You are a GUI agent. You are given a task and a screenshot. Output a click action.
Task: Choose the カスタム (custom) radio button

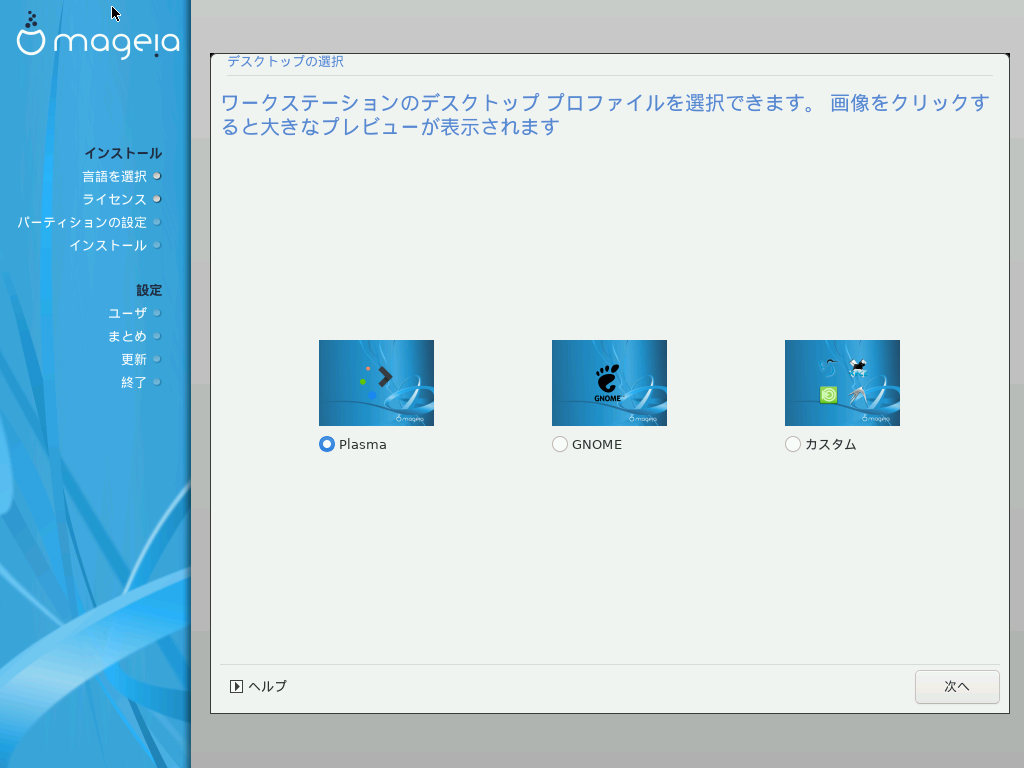[793, 444]
